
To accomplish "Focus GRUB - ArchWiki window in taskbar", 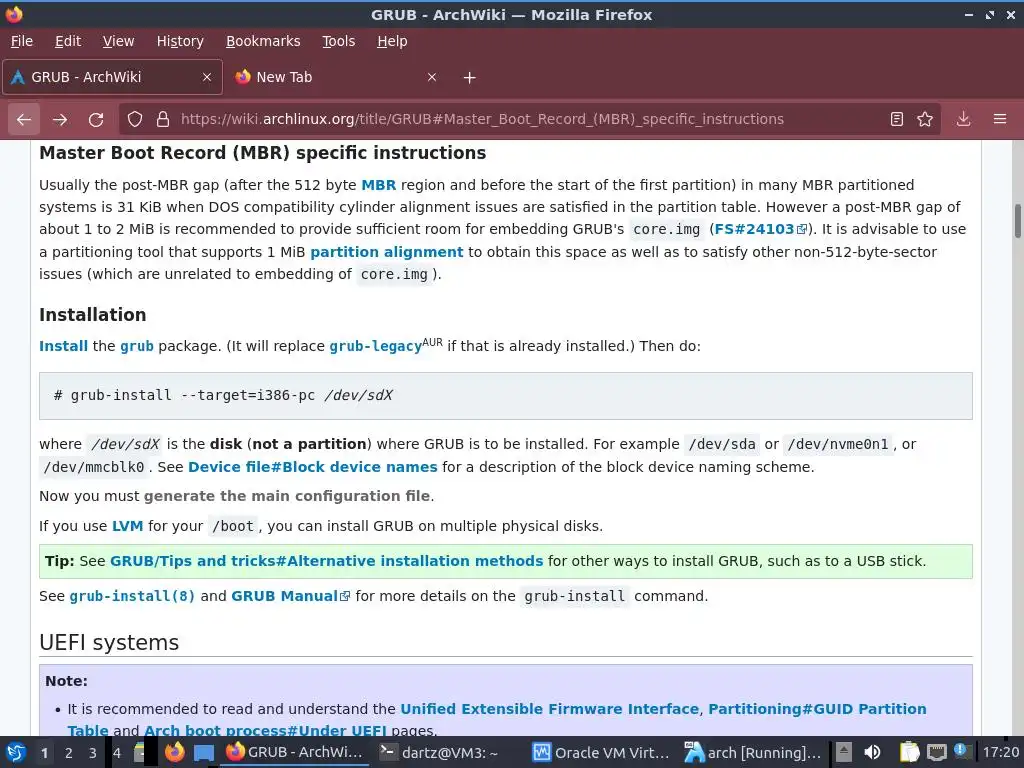I will 295,752.
